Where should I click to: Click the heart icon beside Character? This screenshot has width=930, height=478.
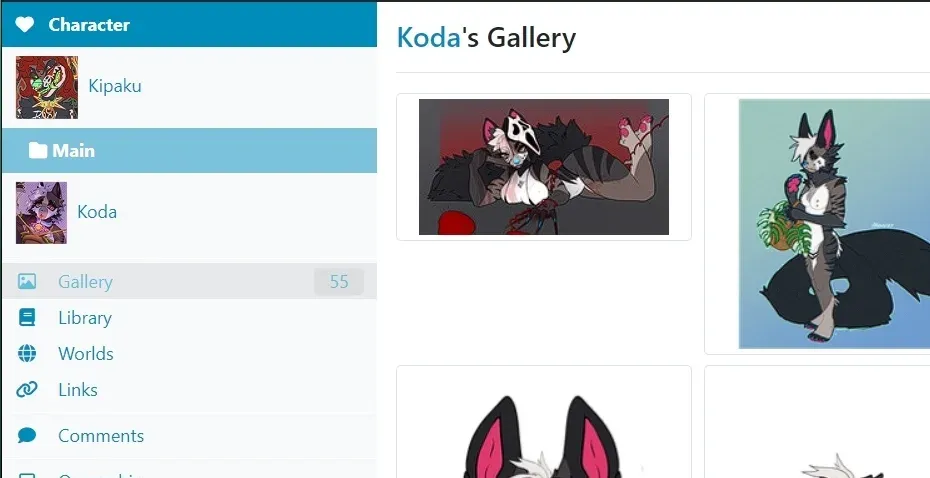(x=25, y=24)
